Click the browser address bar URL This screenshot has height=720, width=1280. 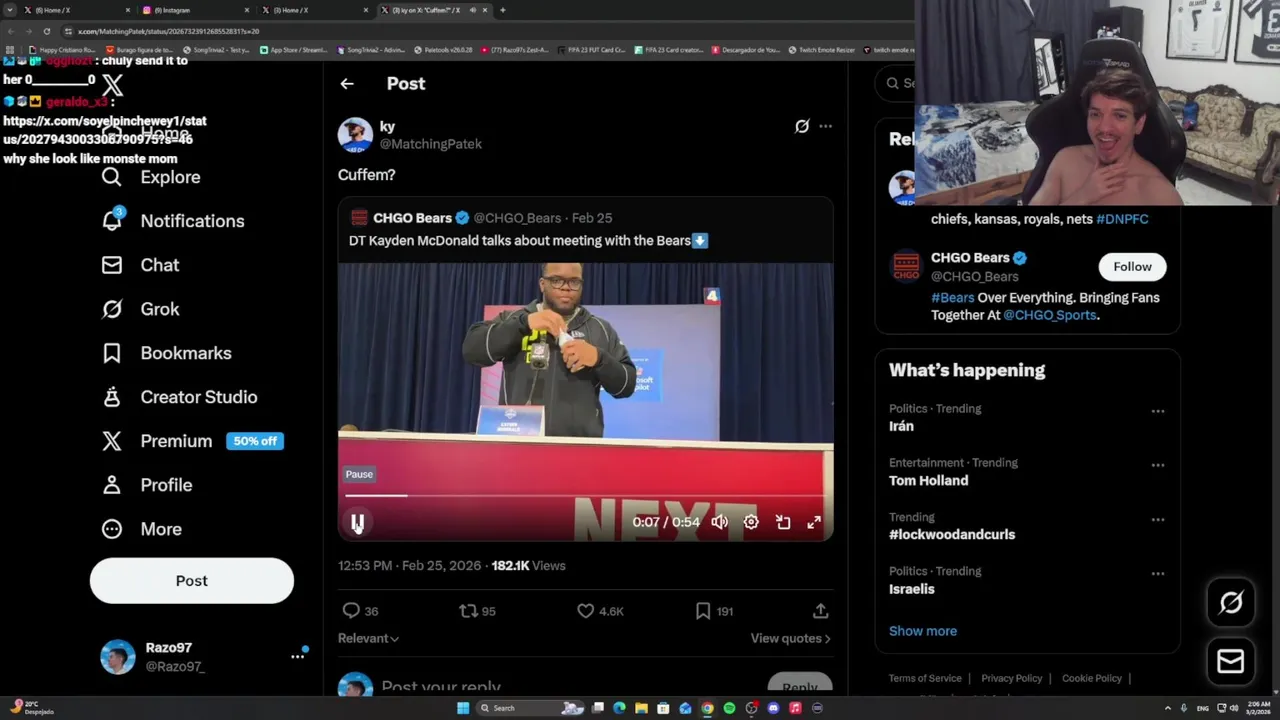click(168, 31)
